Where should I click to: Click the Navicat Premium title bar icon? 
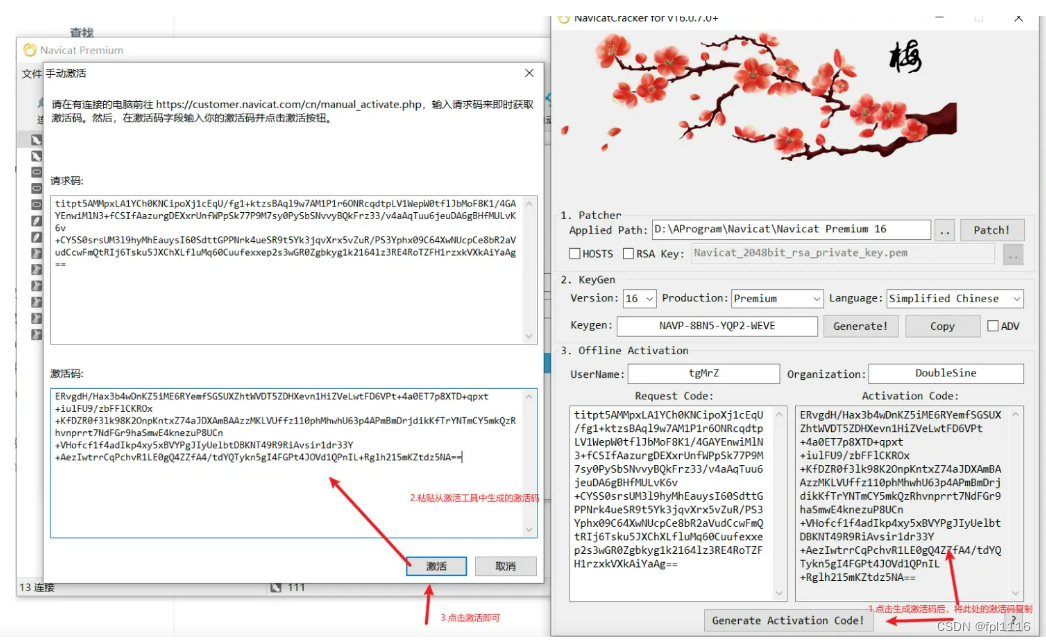pyautogui.click(x=29, y=50)
